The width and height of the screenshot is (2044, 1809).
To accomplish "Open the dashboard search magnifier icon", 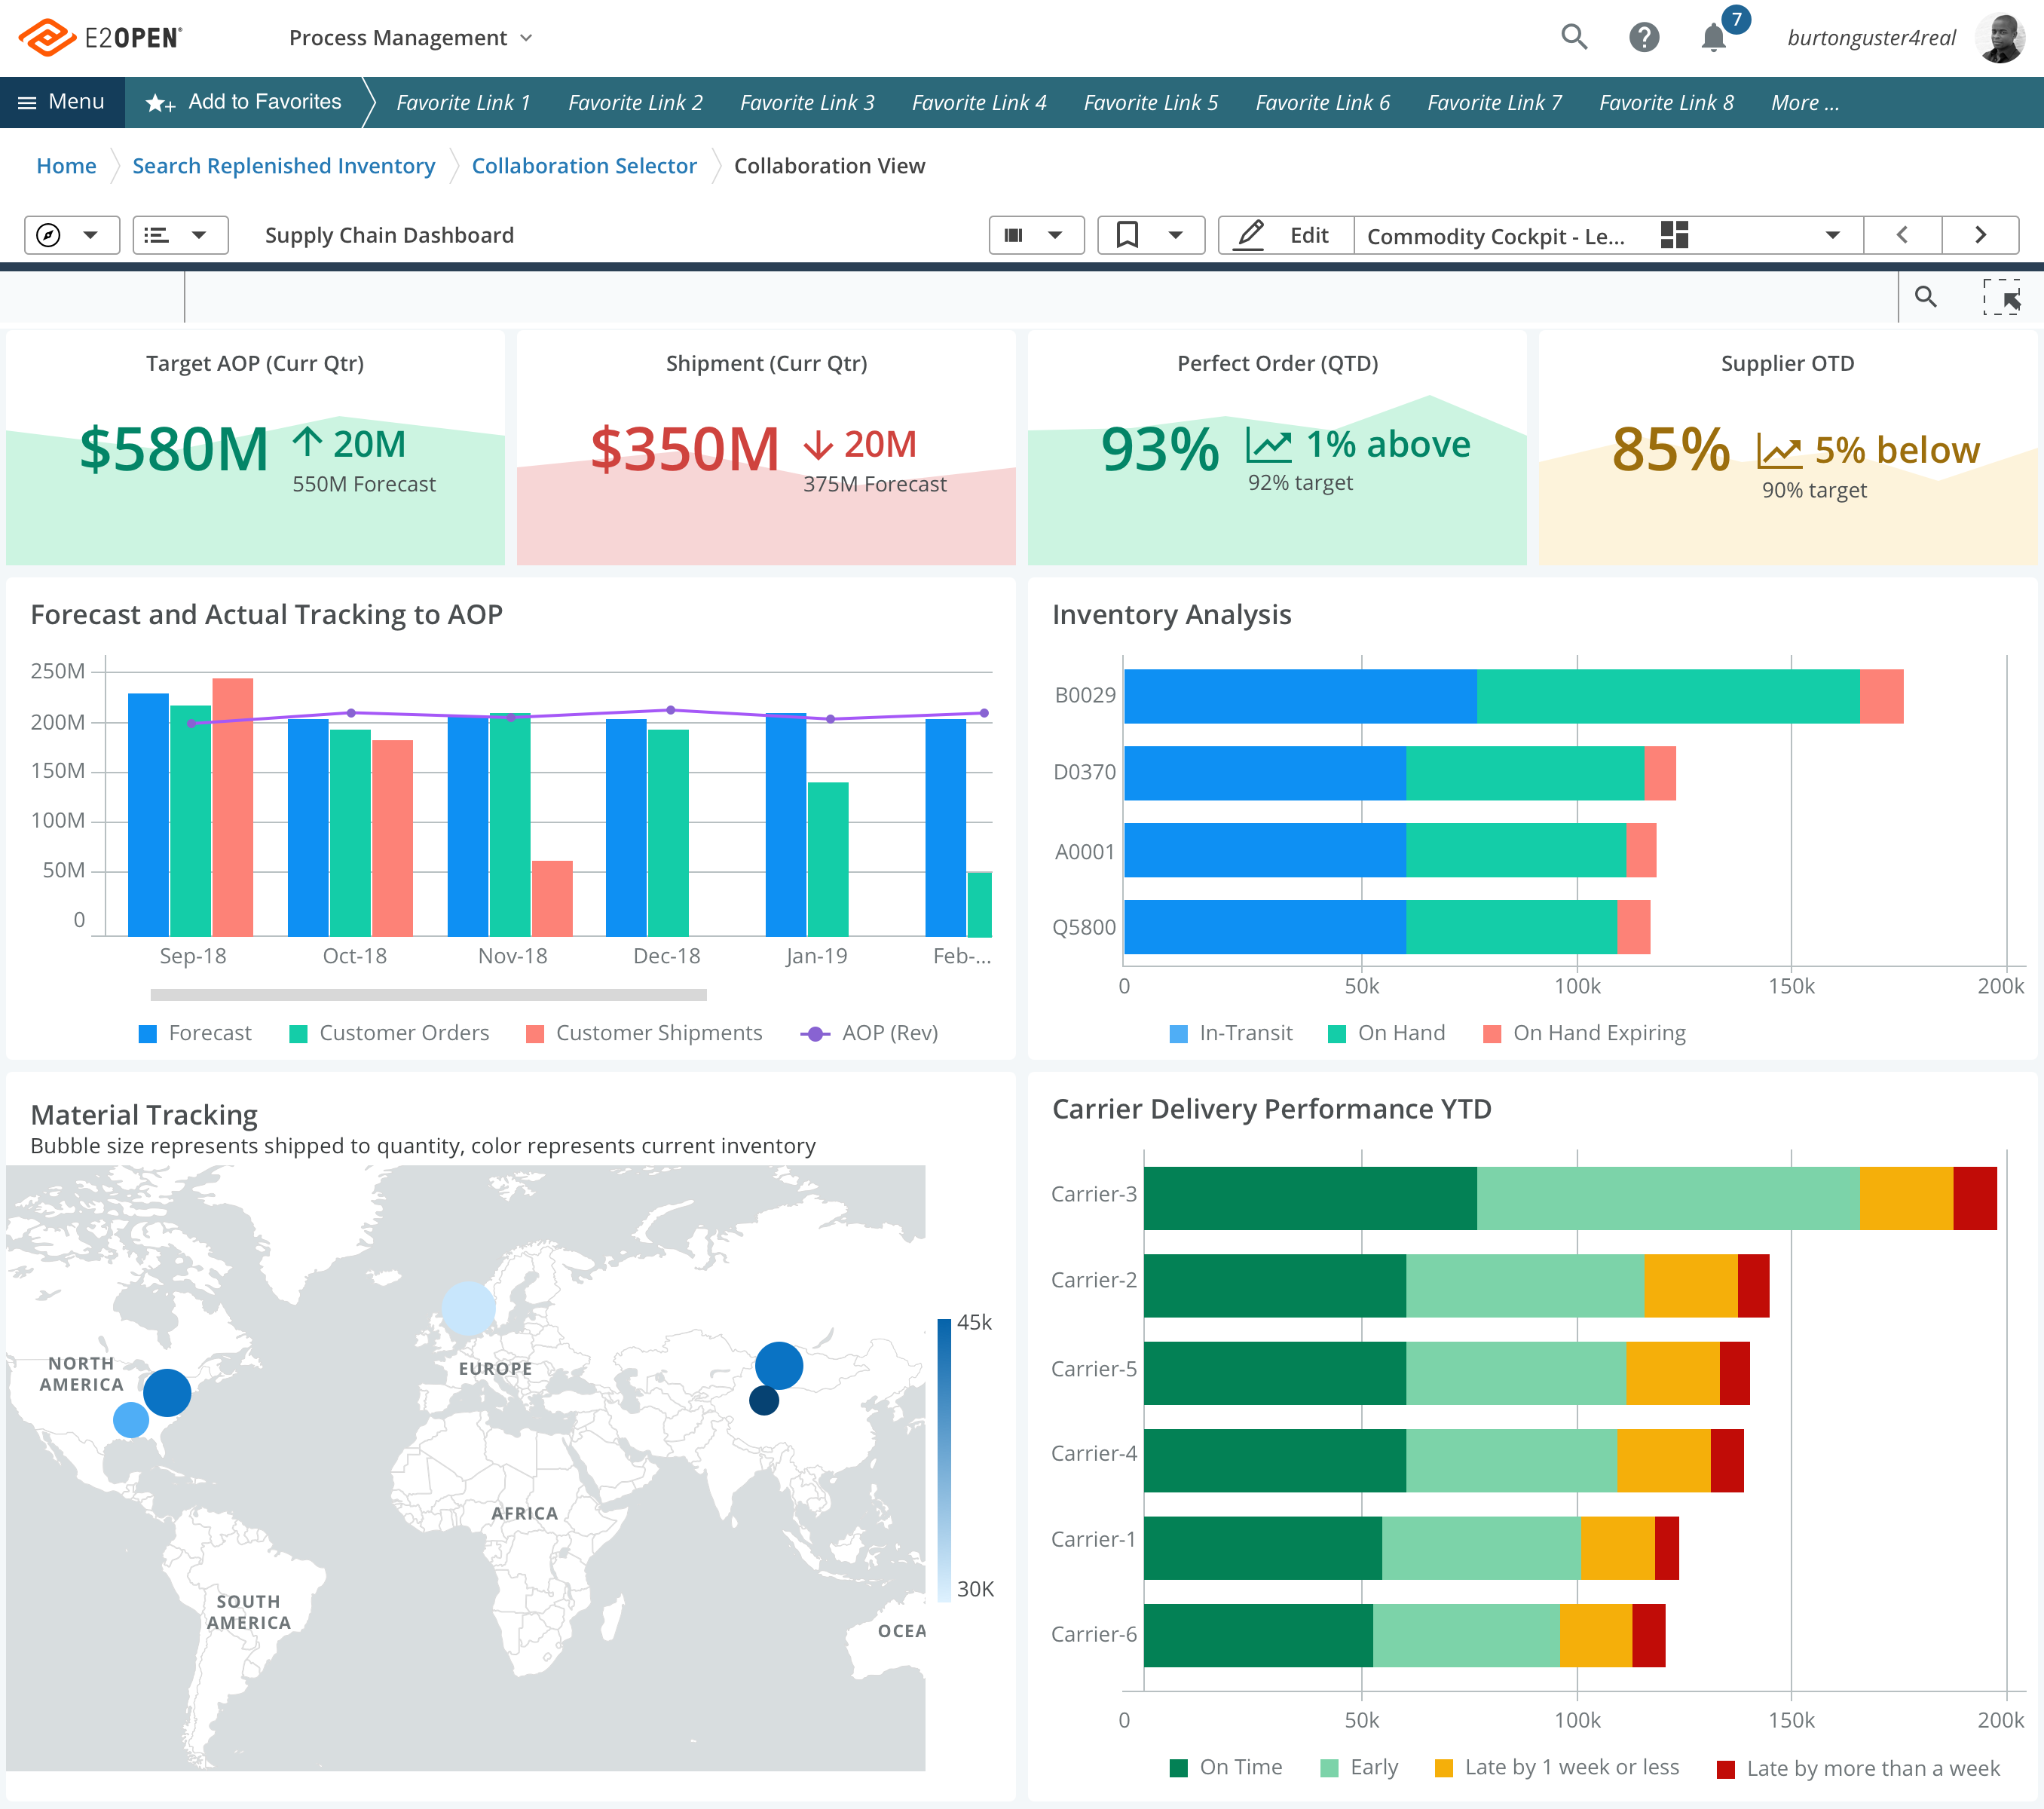I will (1926, 297).
